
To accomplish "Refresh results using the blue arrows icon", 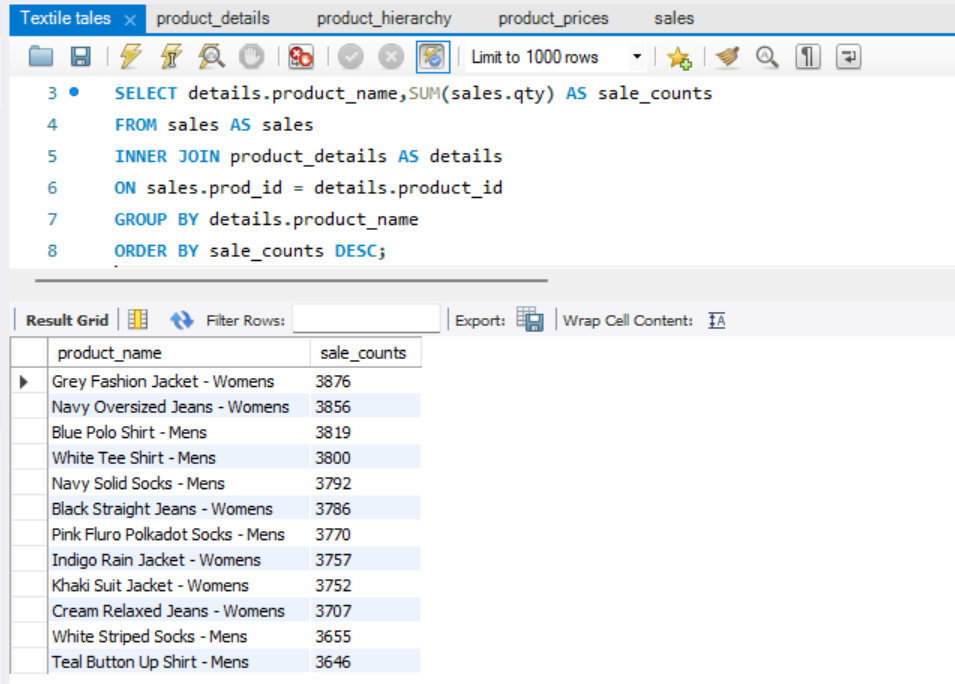I will 183,319.
